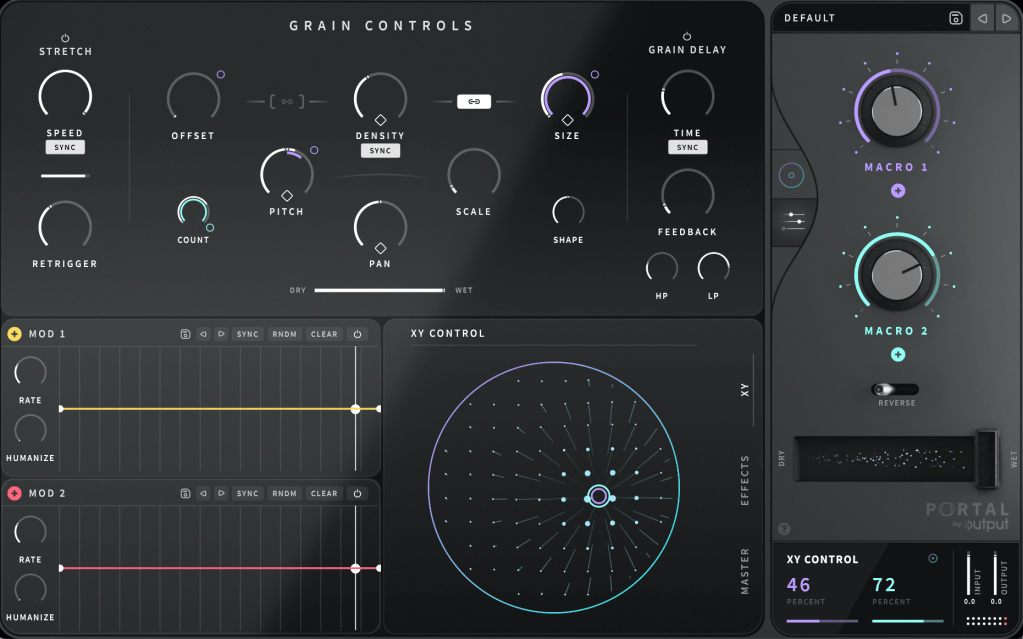Switch to the Effects tab
The width and height of the screenshot is (1023, 639).
tap(745, 480)
